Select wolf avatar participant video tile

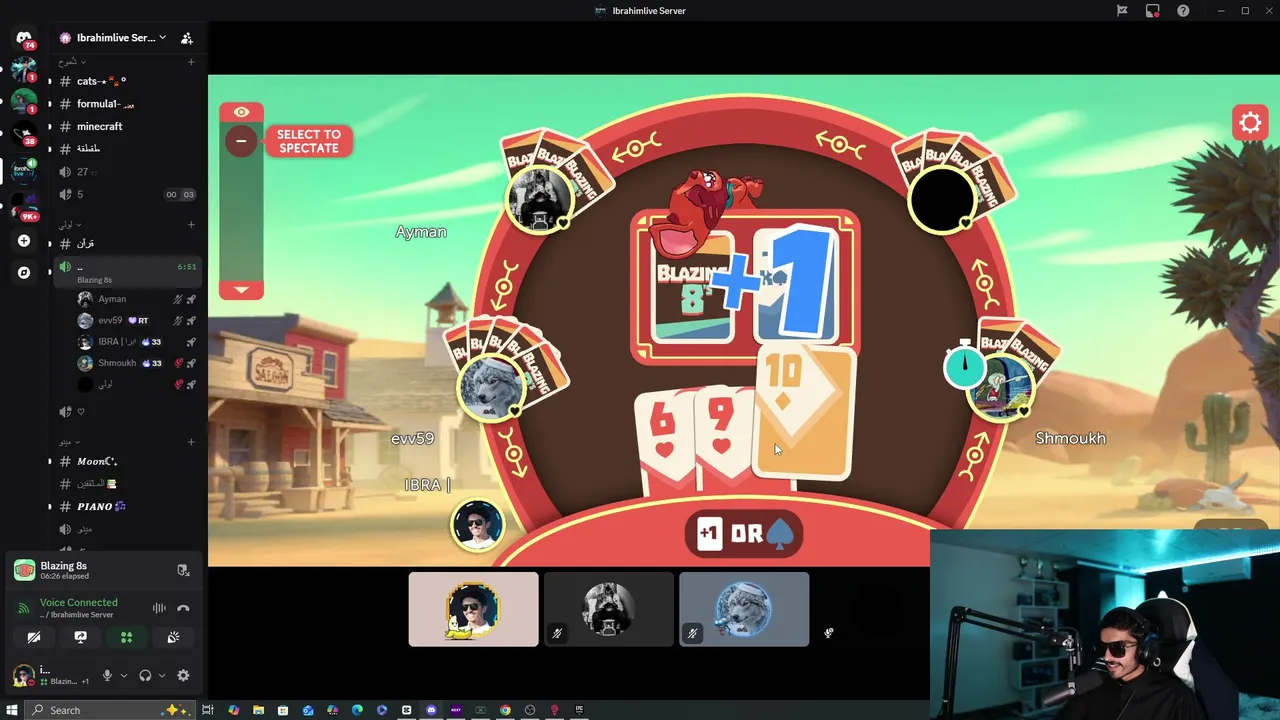[x=744, y=609]
